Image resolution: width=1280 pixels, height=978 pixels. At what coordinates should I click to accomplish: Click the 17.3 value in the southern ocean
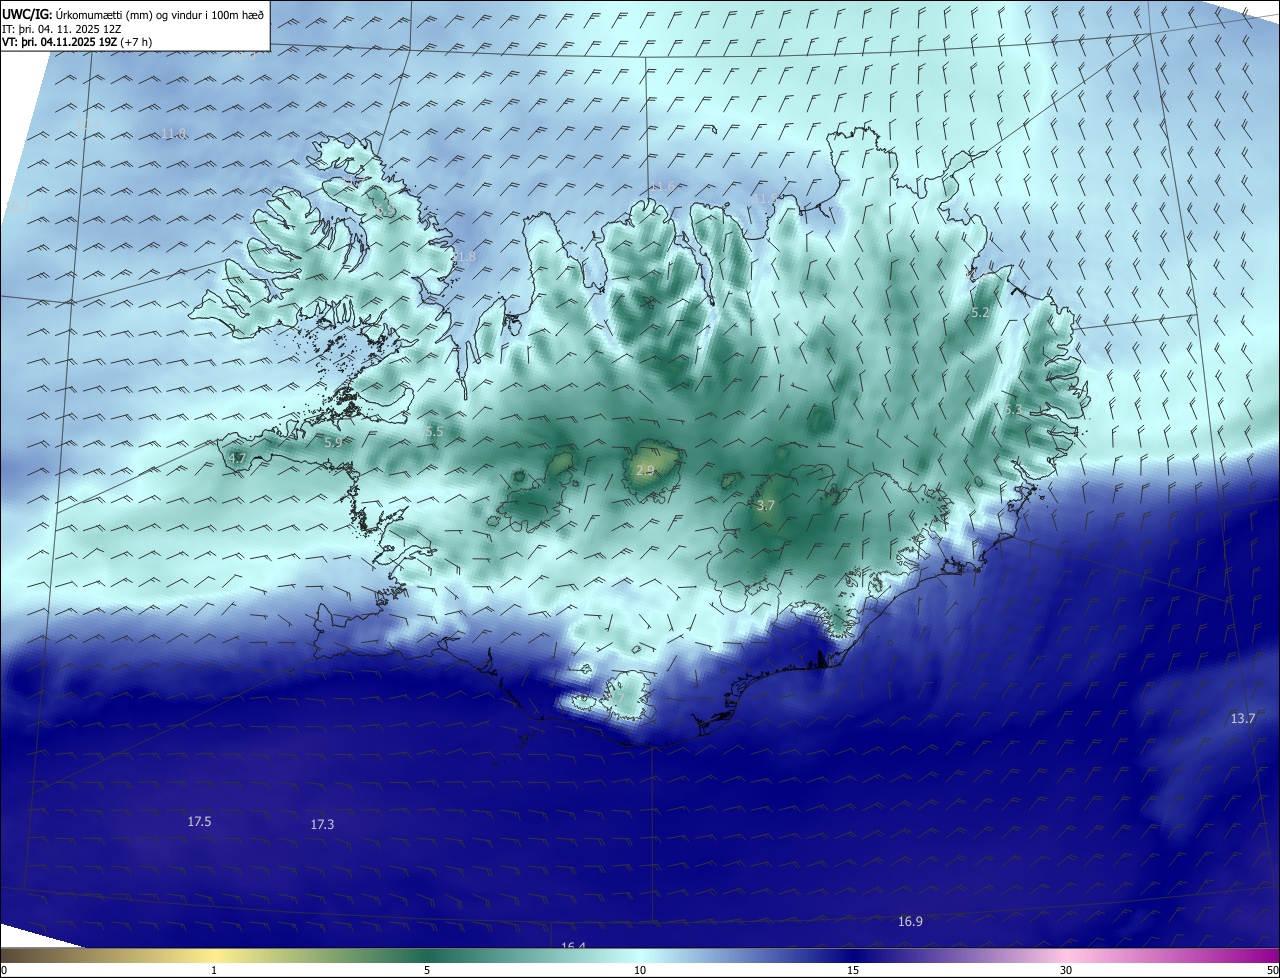[322, 824]
